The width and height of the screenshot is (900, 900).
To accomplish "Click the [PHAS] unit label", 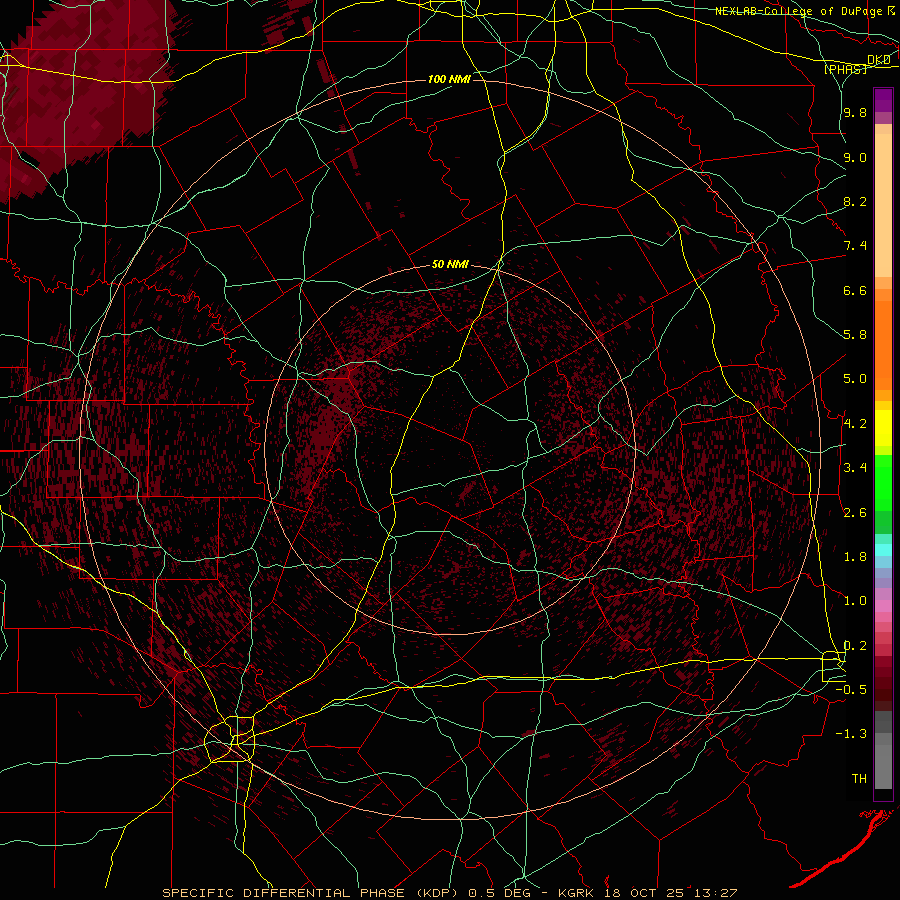I will tap(845, 69).
